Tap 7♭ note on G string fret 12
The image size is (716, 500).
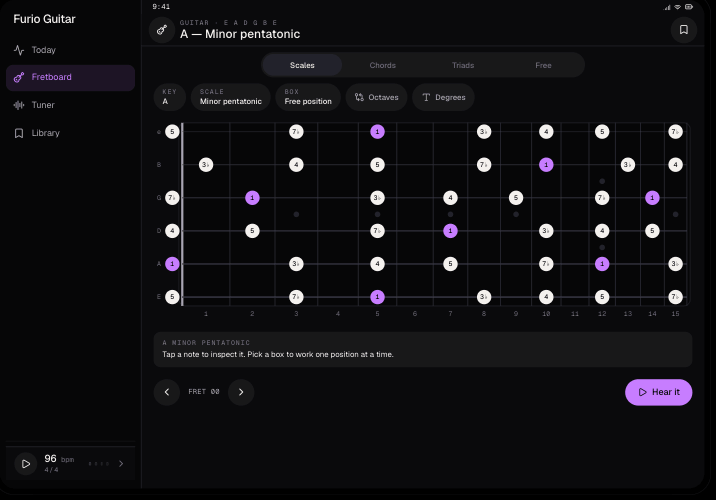coord(602,198)
